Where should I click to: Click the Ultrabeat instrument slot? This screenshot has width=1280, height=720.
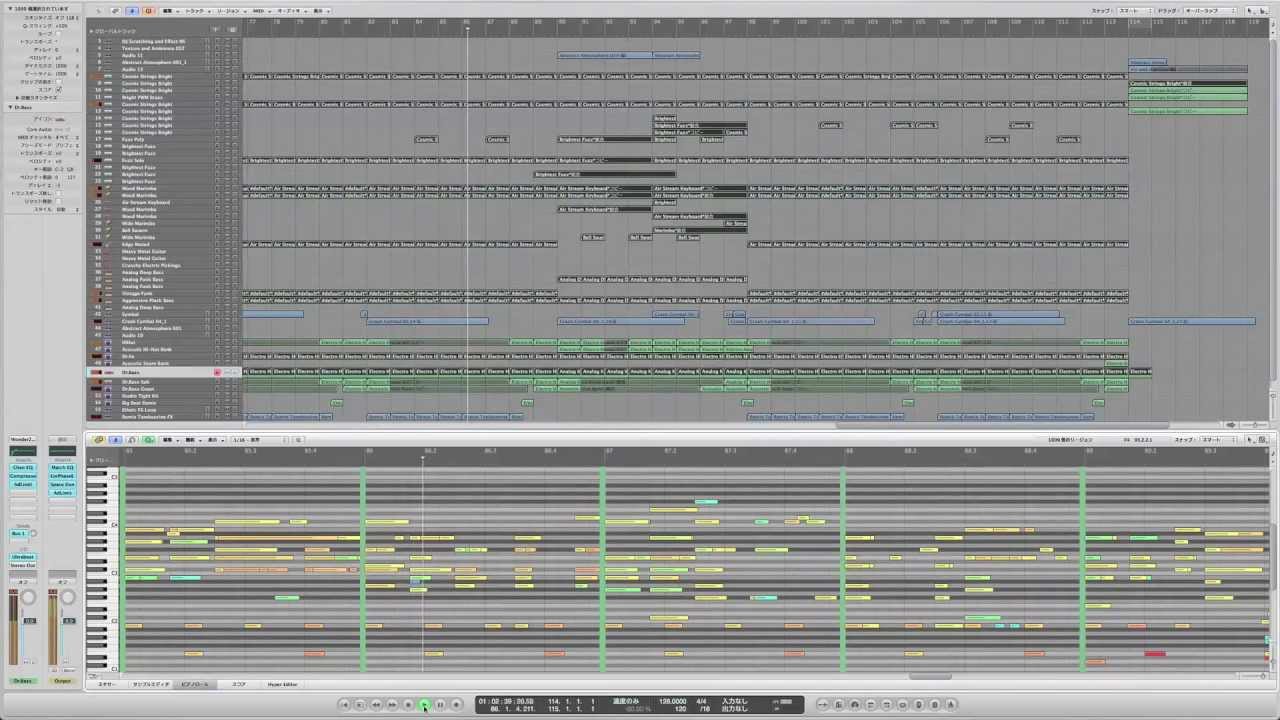click(x=22, y=557)
